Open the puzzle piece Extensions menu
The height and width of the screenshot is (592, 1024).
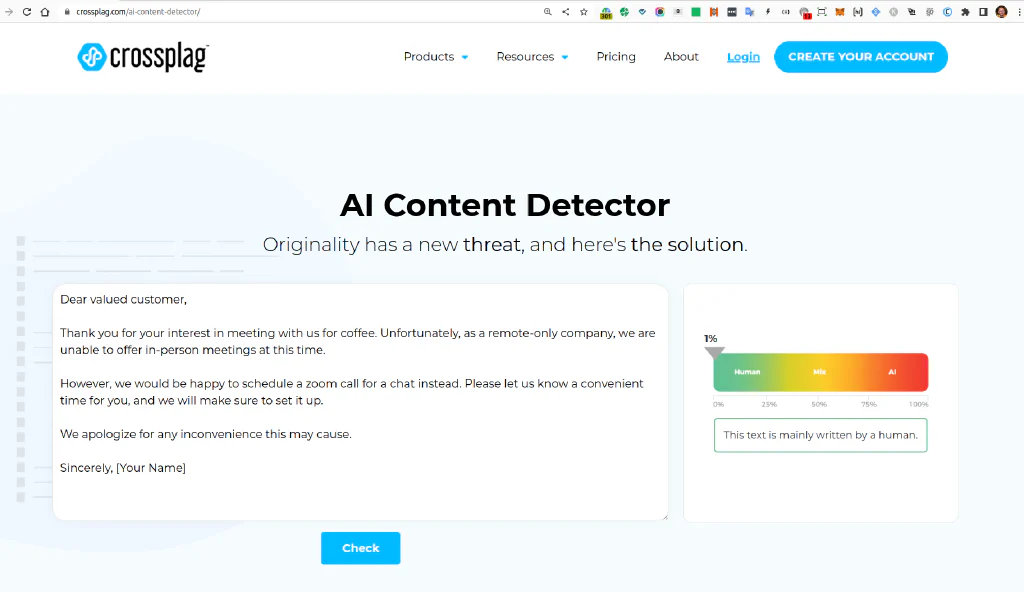pos(965,12)
